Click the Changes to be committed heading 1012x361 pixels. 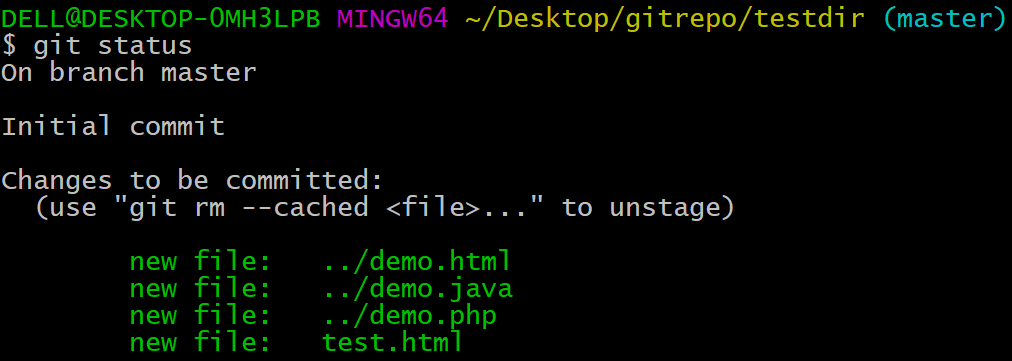click(x=192, y=180)
